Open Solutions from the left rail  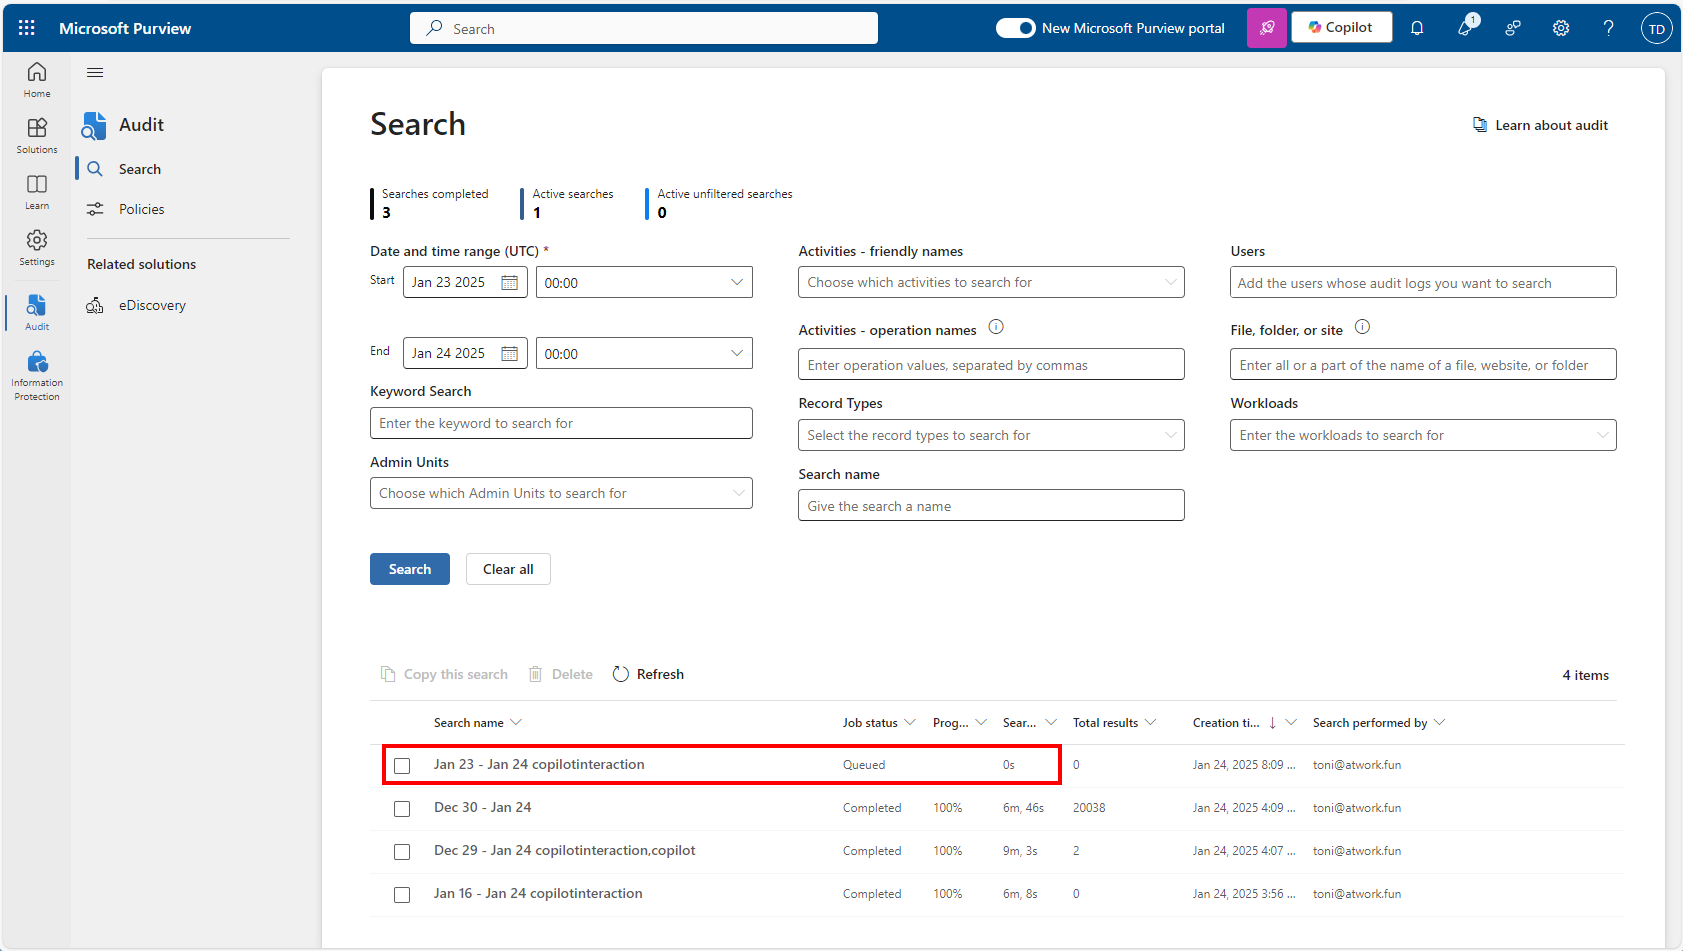(37, 135)
